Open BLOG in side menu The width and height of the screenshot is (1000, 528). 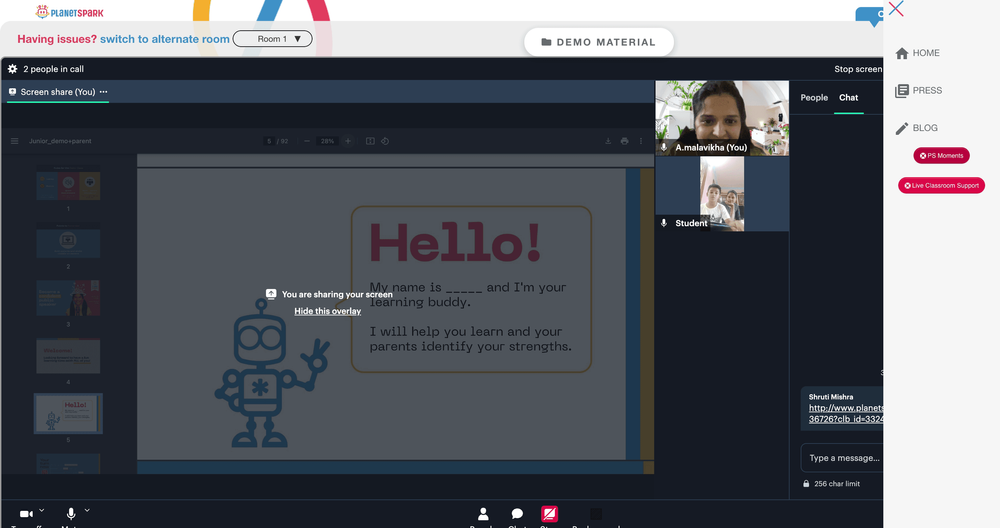pos(925,128)
